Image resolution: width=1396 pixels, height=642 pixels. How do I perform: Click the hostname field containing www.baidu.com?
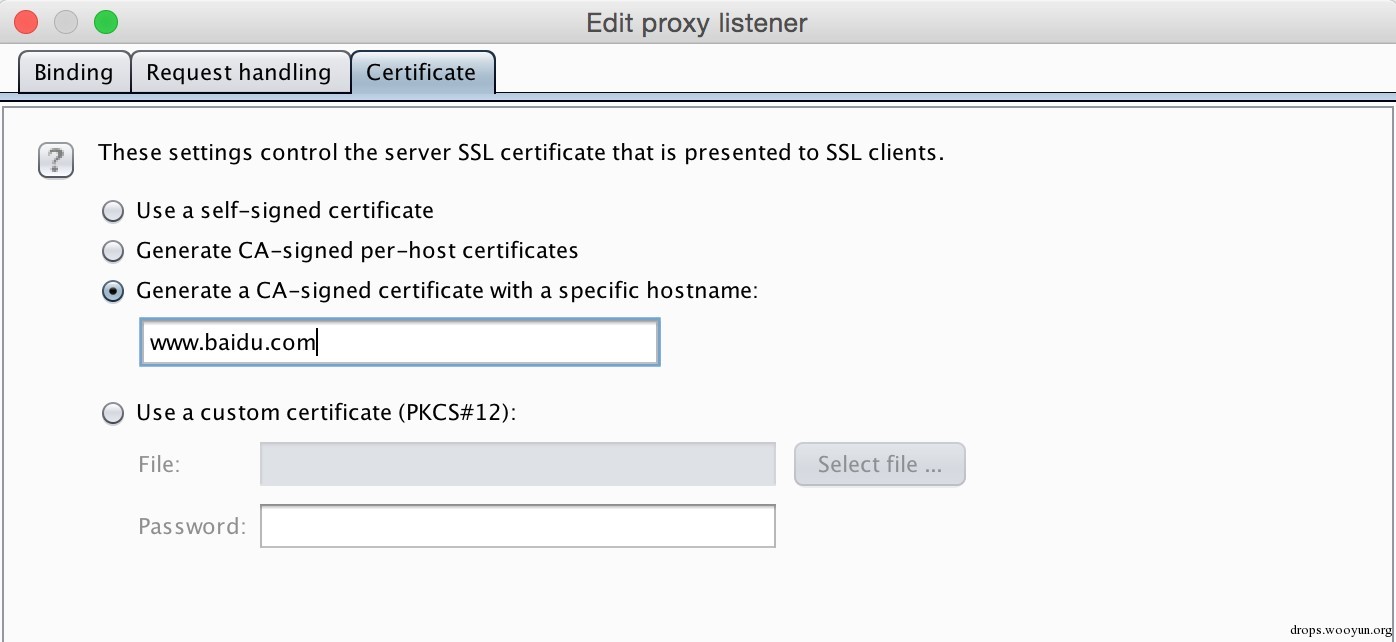[x=399, y=343]
